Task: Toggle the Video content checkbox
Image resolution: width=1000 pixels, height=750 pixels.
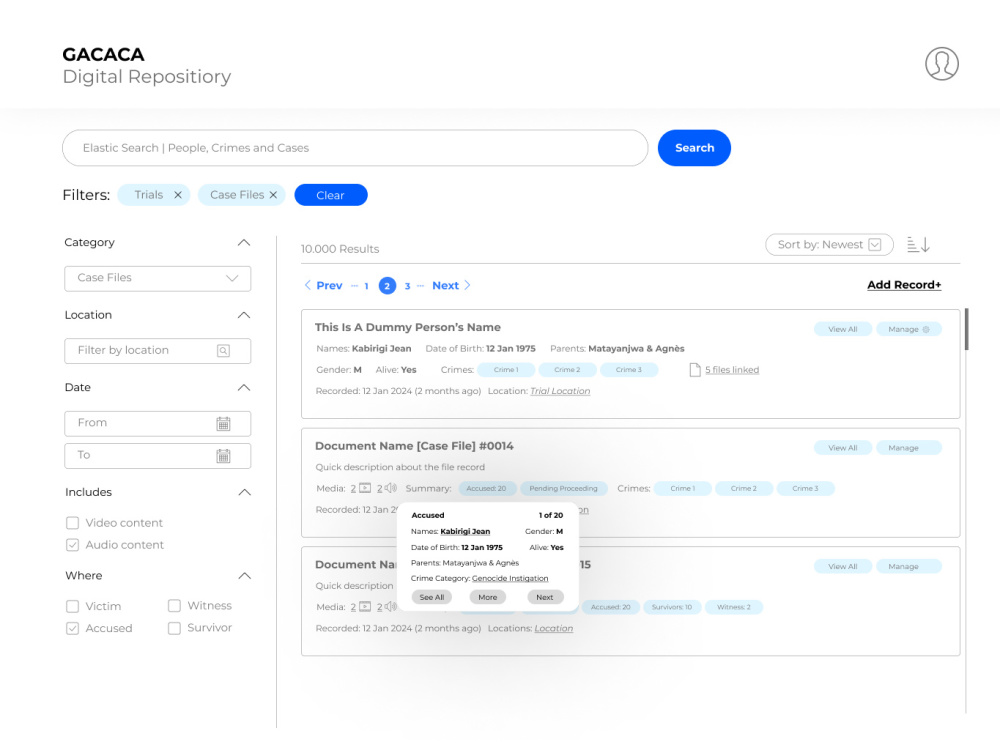Action: click(x=73, y=523)
